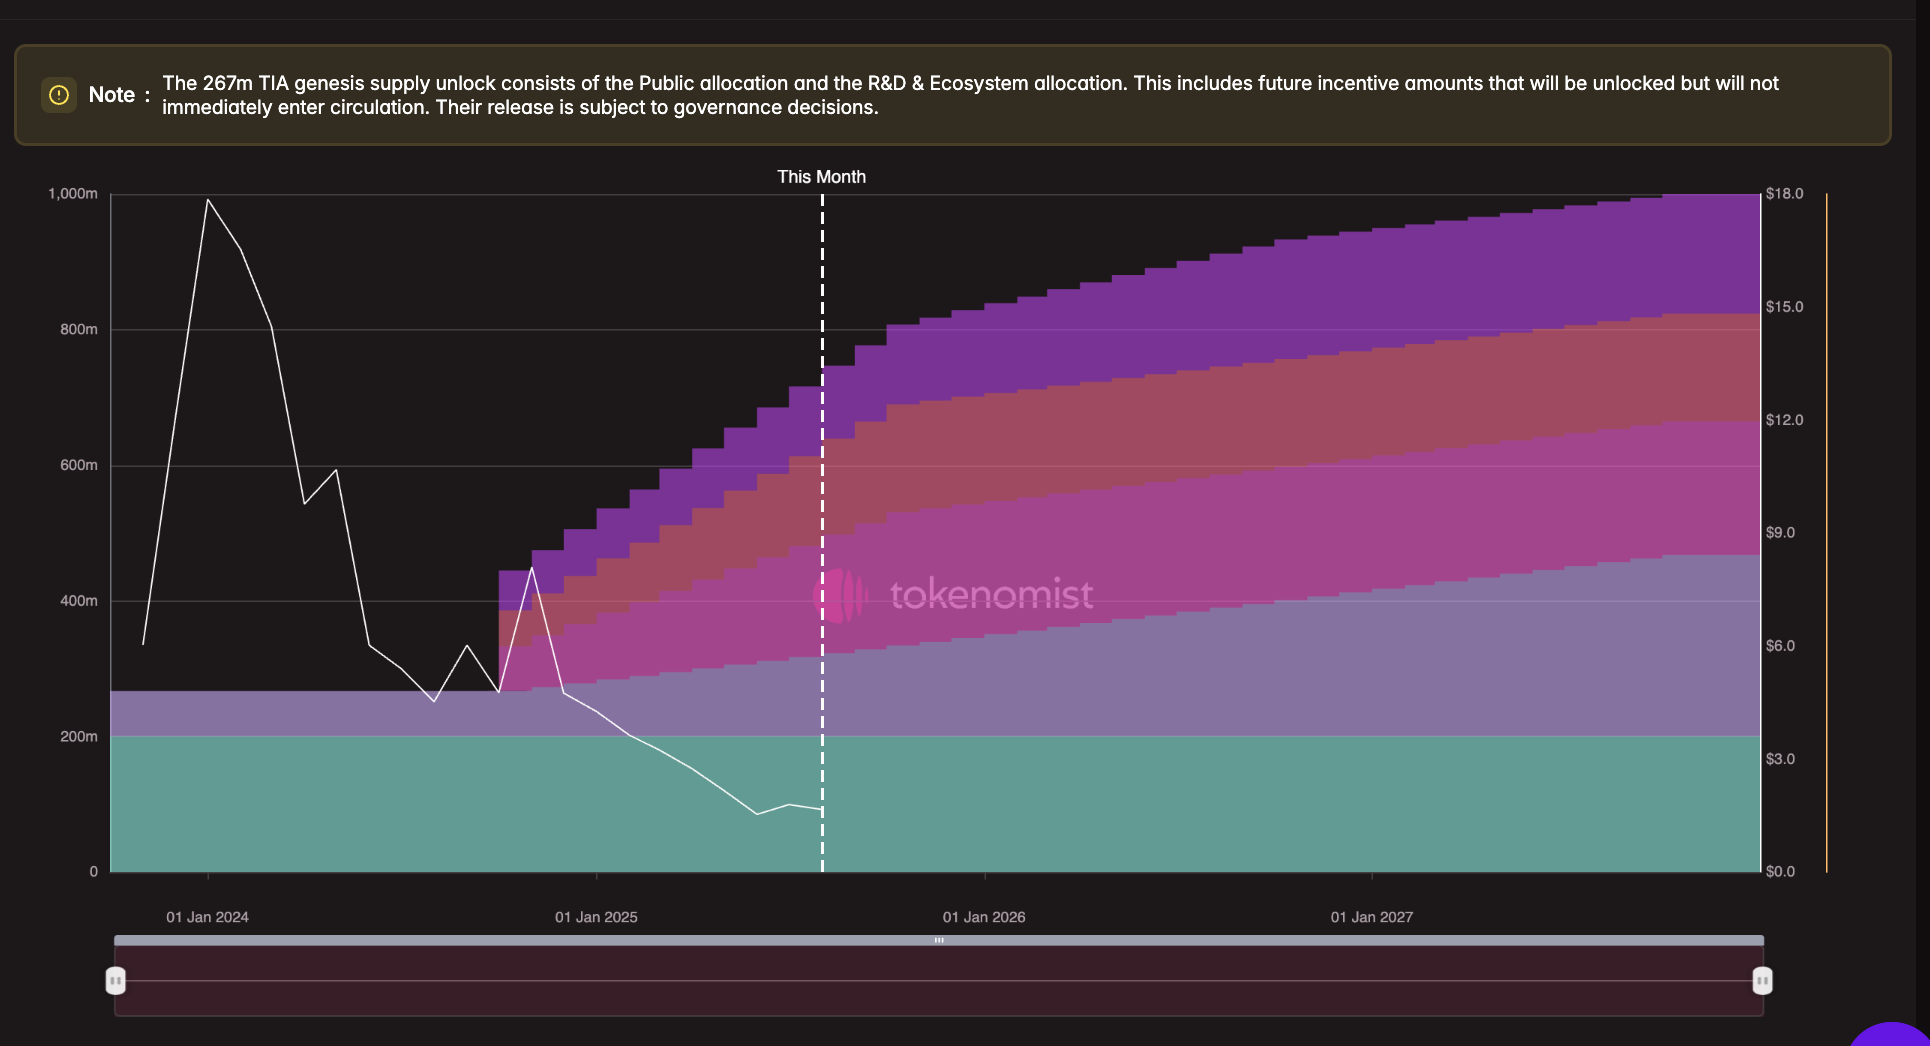Click the Note label in the banner
The image size is (1930, 1046).
[x=113, y=94]
